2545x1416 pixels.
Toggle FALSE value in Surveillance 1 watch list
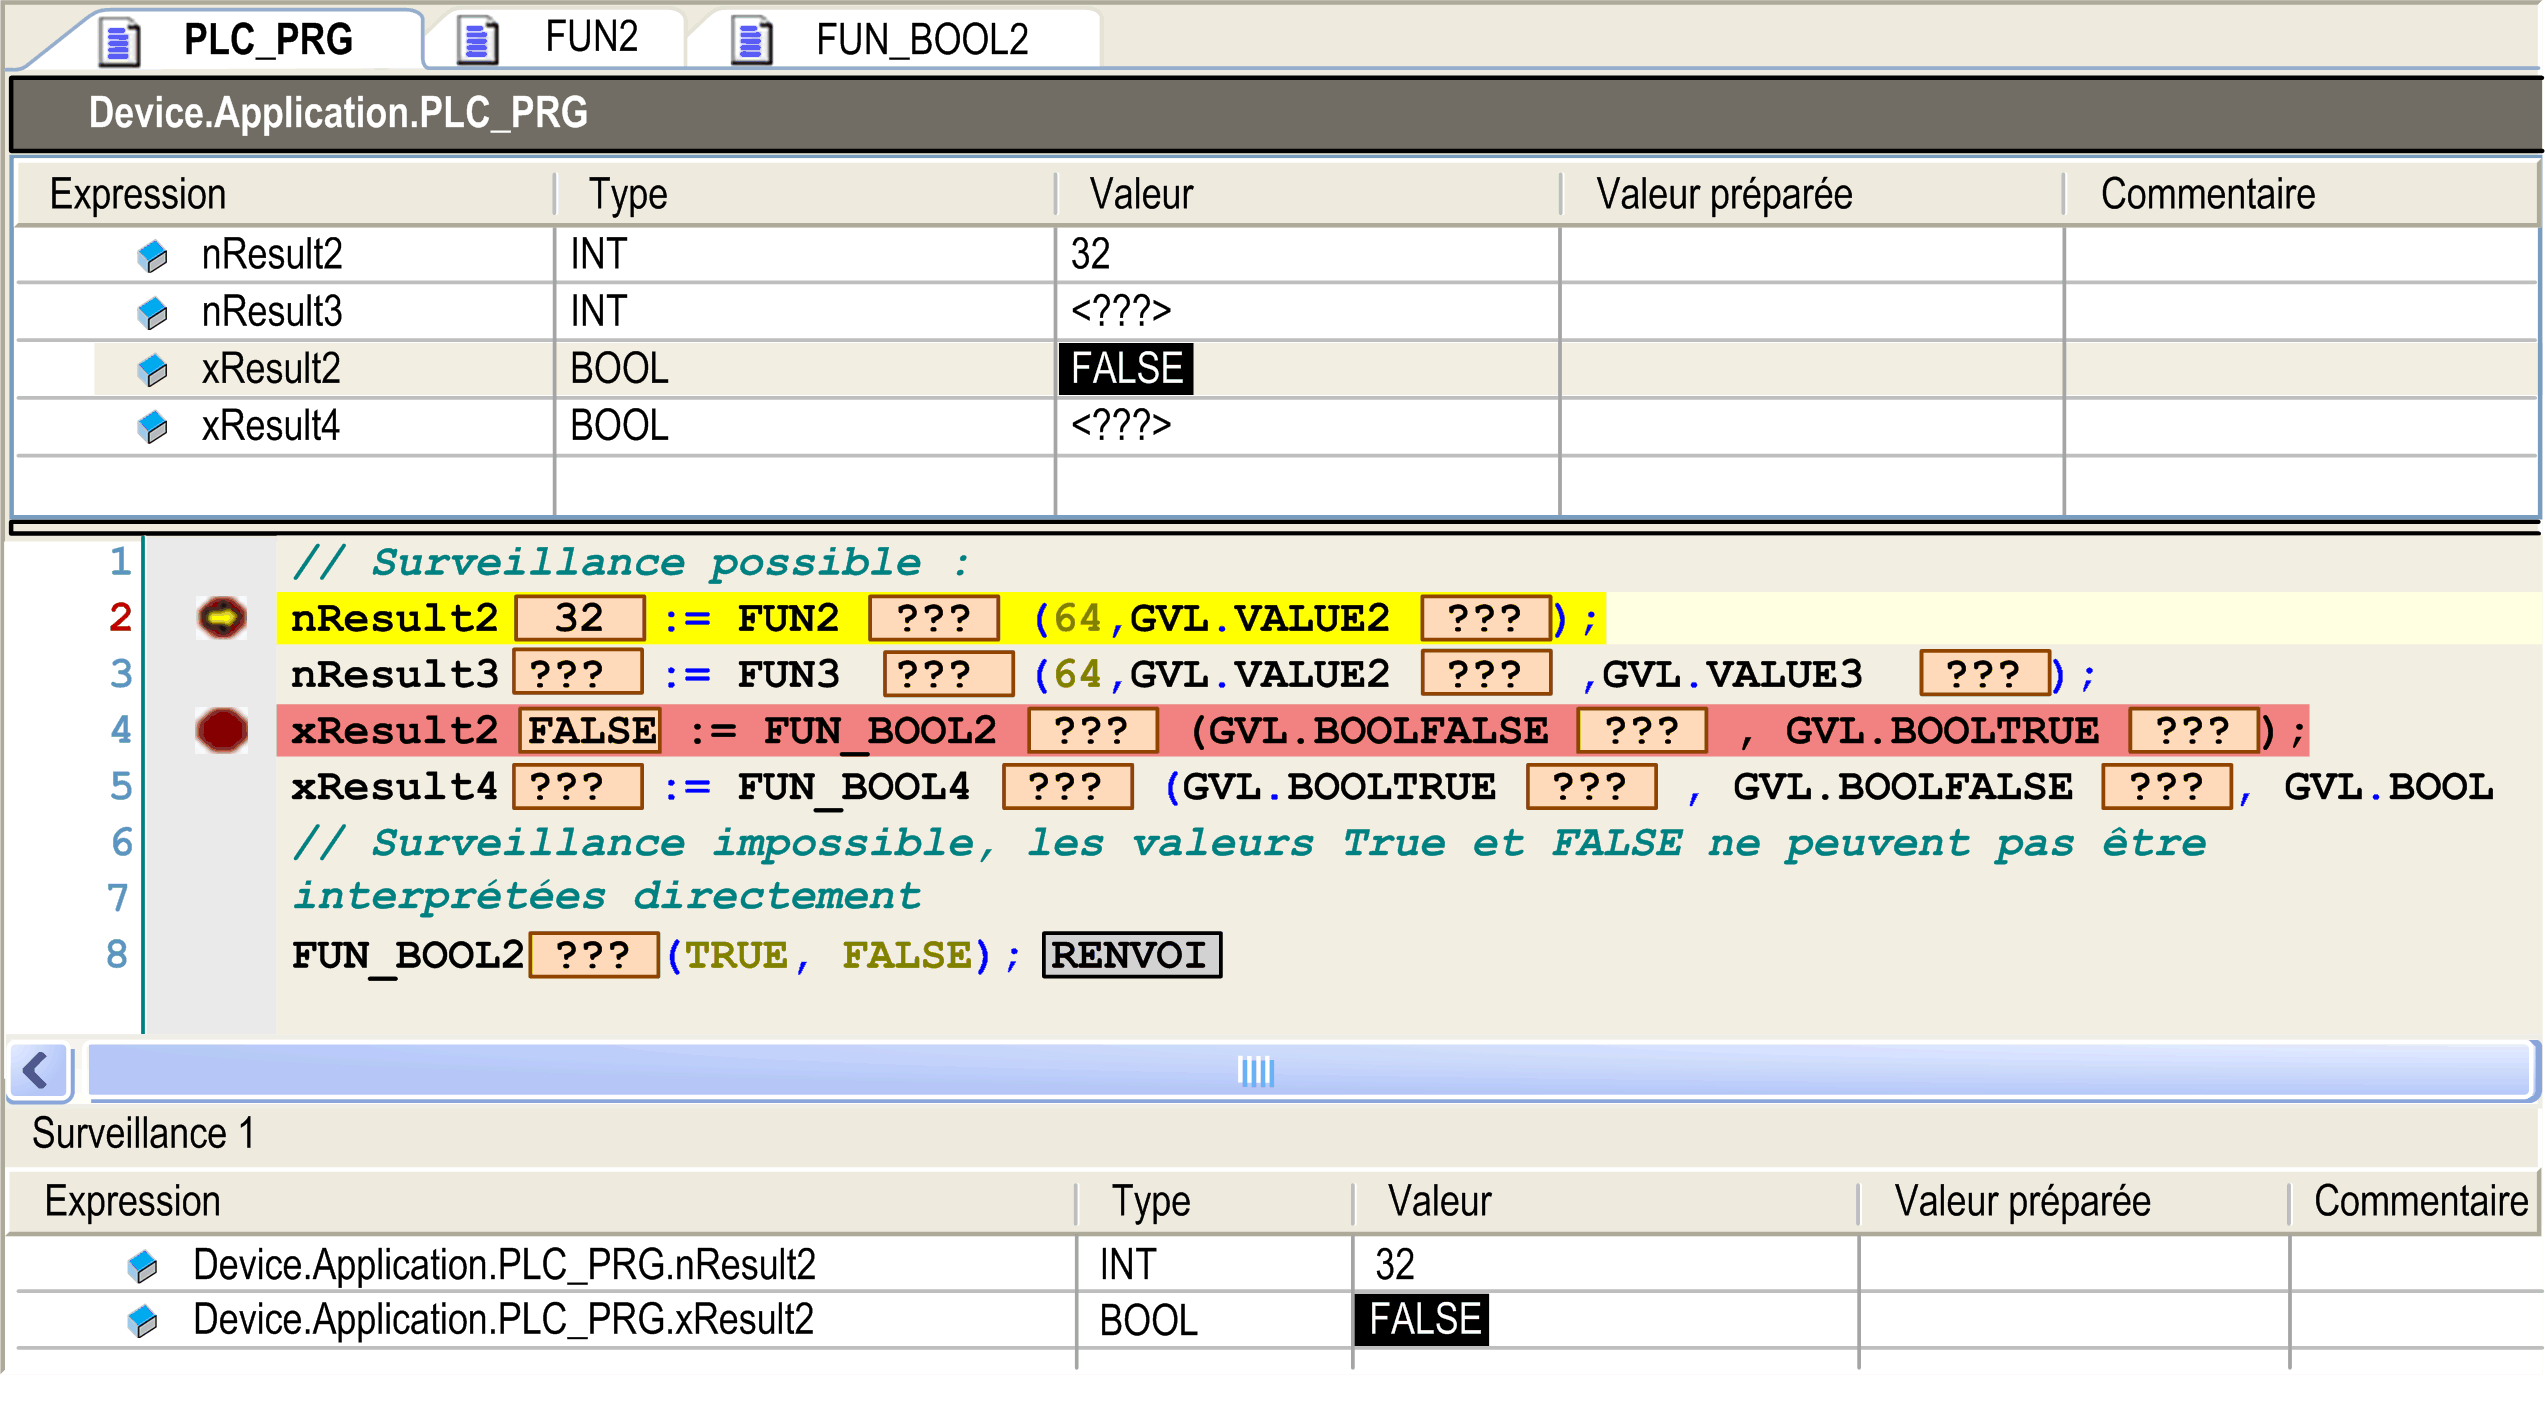point(1421,1320)
